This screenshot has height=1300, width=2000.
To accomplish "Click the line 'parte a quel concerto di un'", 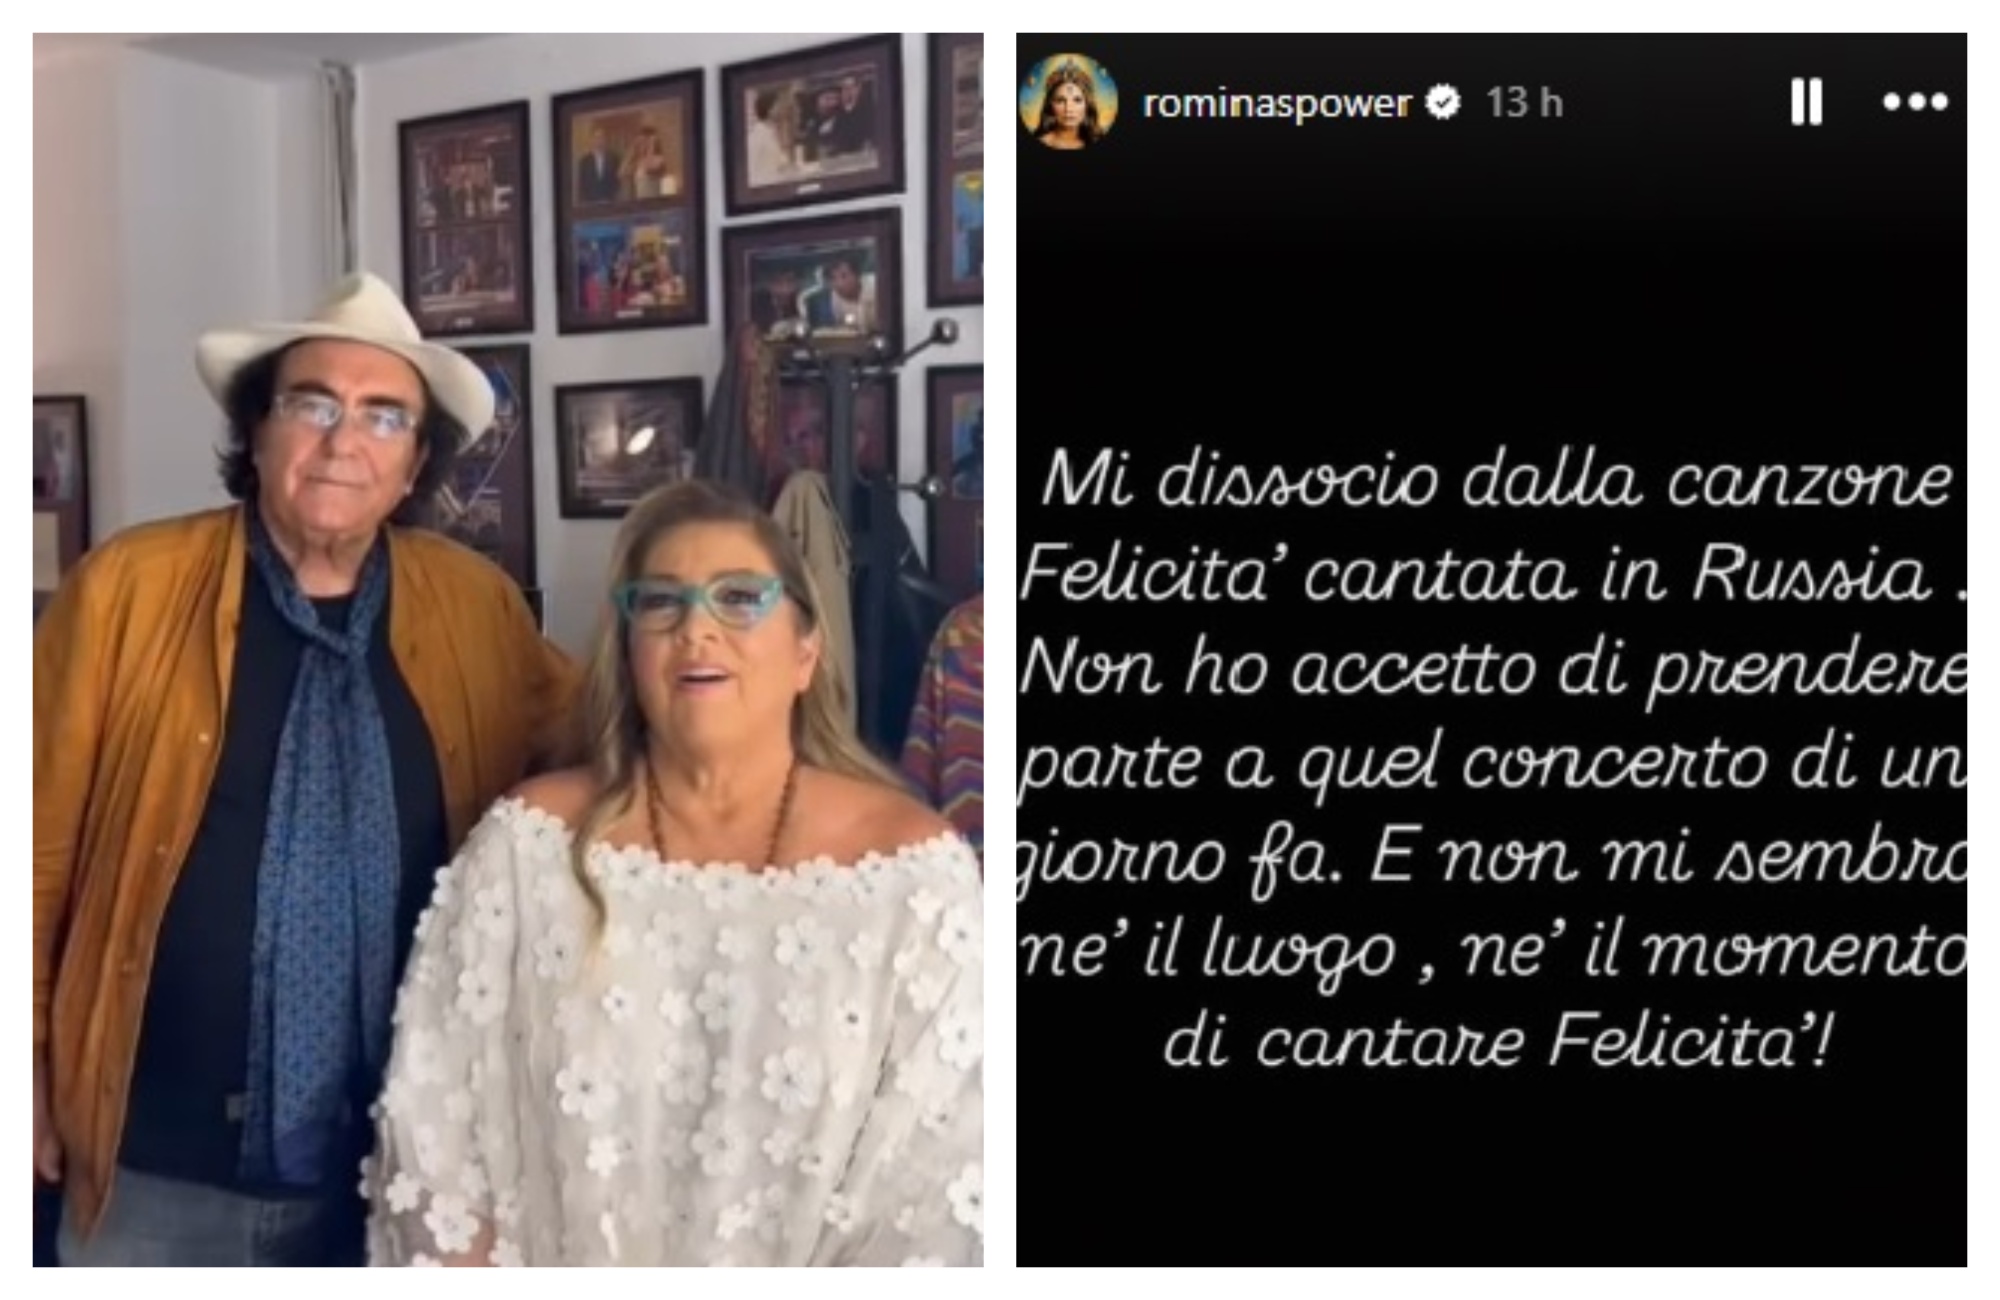I will coord(1493,764).
